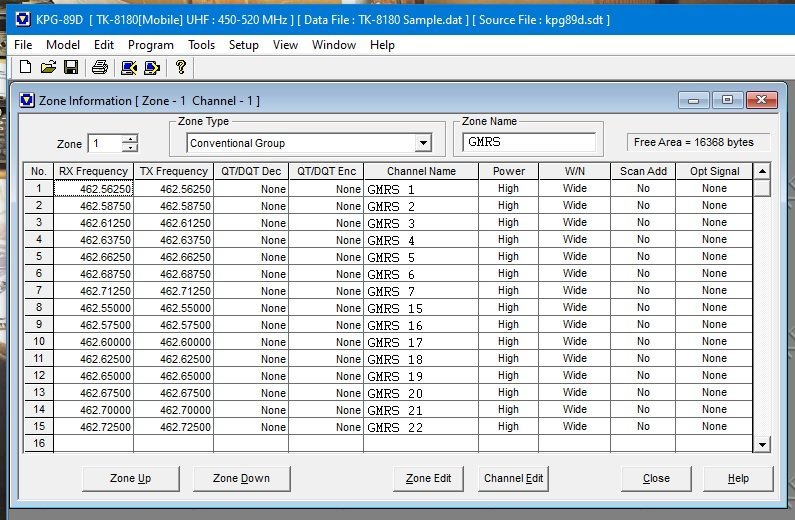Click the Write data to radio icon

(152, 67)
